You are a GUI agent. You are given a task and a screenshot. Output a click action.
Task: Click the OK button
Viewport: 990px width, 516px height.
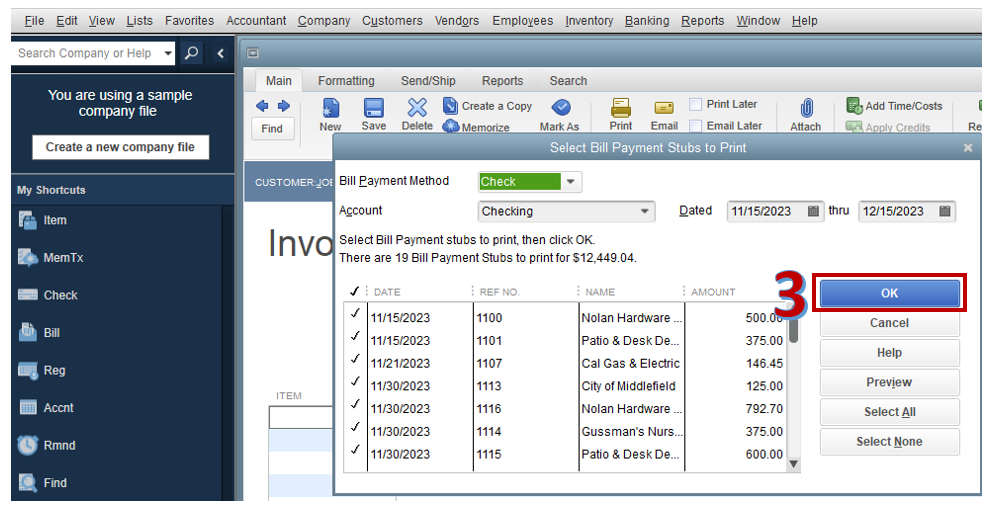889,293
